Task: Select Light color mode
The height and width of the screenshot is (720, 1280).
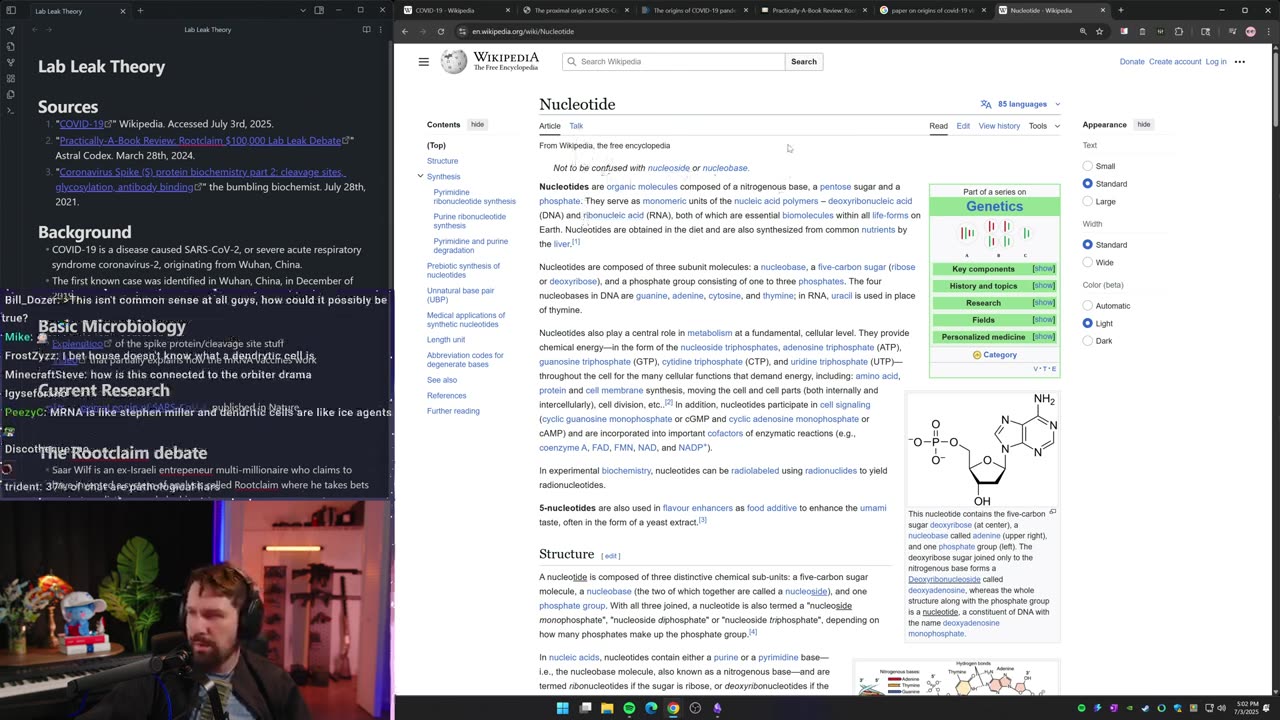Action: [1088, 323]
